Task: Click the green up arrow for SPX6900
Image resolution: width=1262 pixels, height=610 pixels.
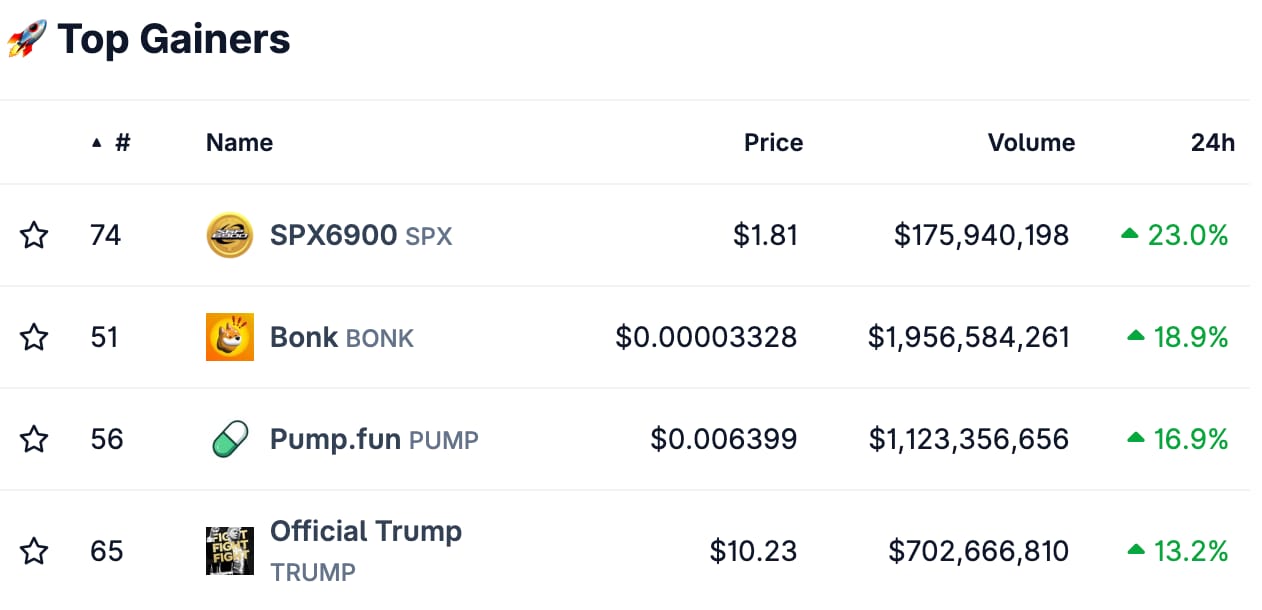Action: coord(1130,234)
